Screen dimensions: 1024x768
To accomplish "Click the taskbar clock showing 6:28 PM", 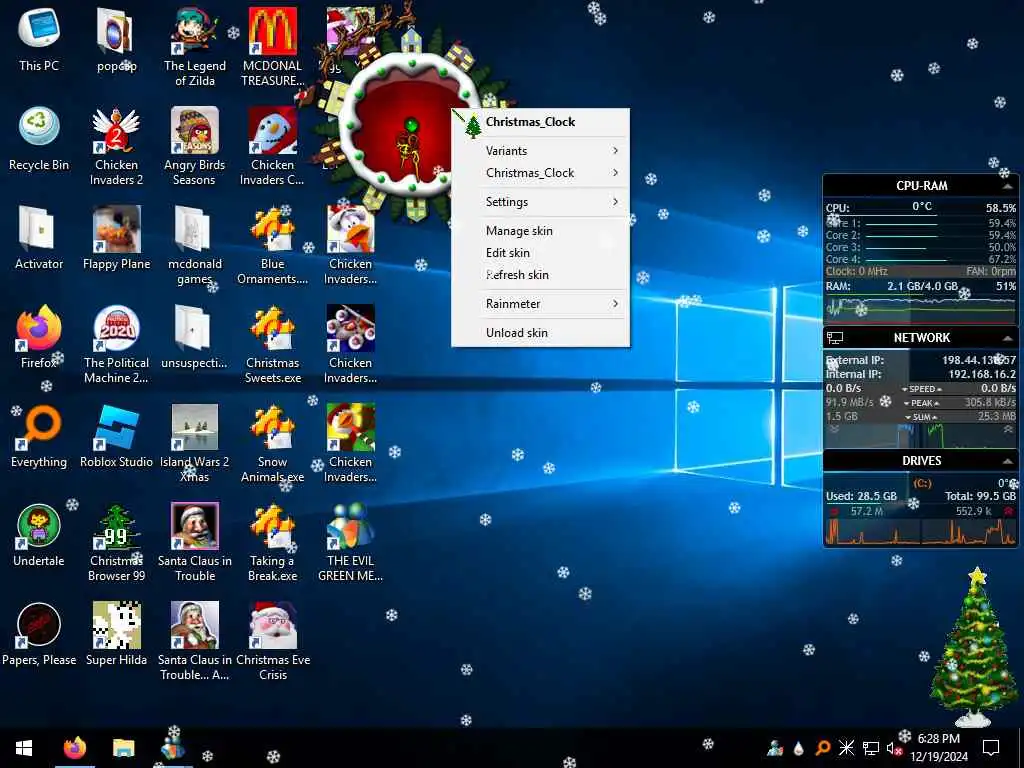I will coord(938,748).
